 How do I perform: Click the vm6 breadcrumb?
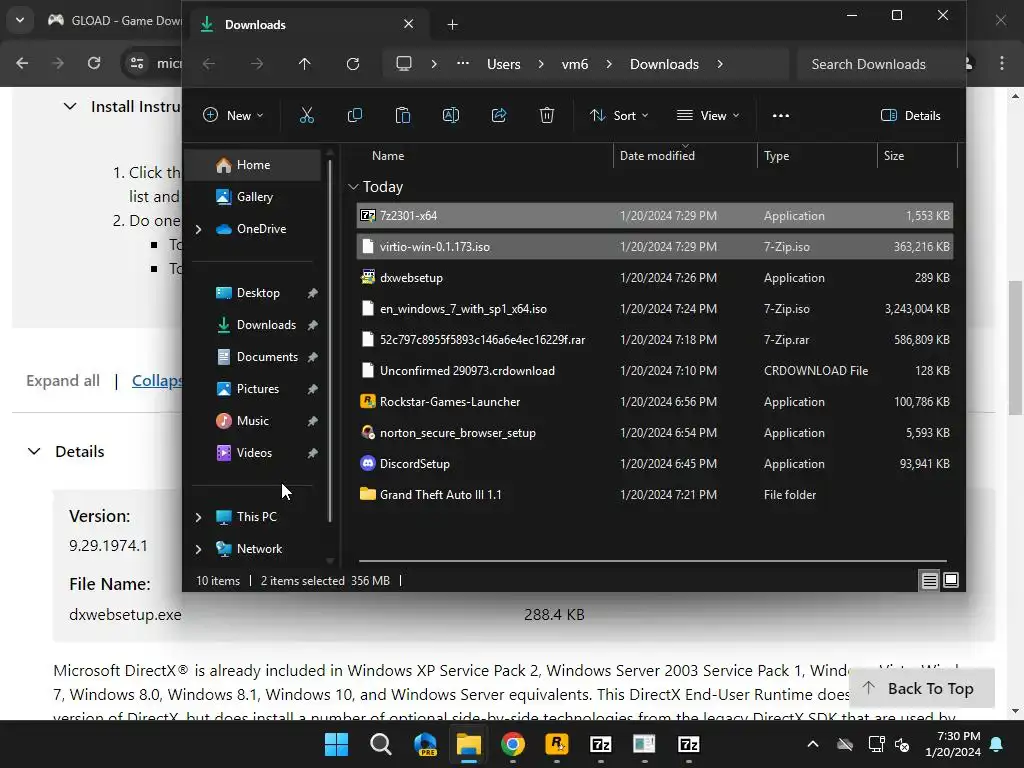pyautogui.click(x=575, y=64)
